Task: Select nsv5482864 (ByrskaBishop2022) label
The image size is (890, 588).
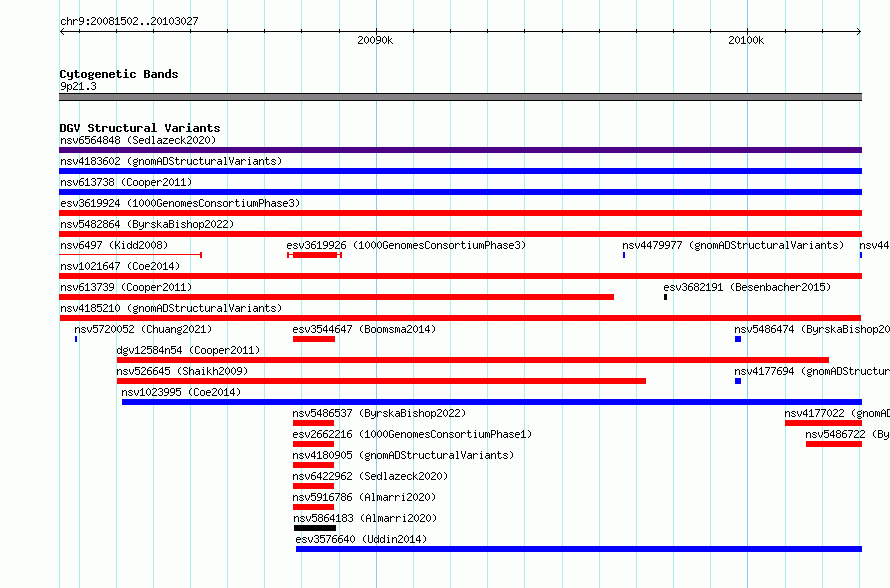Action: (x=147, y=224)
